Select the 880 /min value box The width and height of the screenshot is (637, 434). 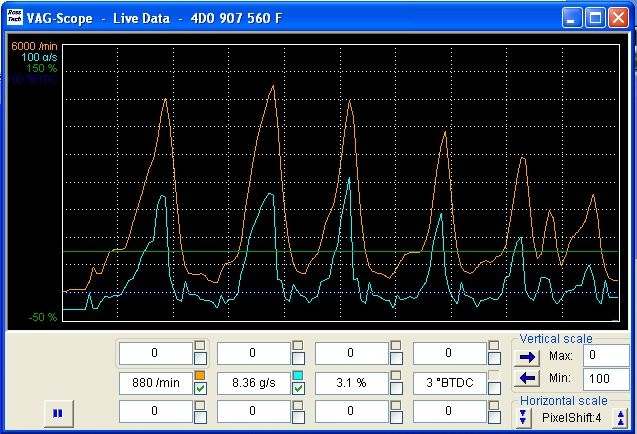[155, 382]
